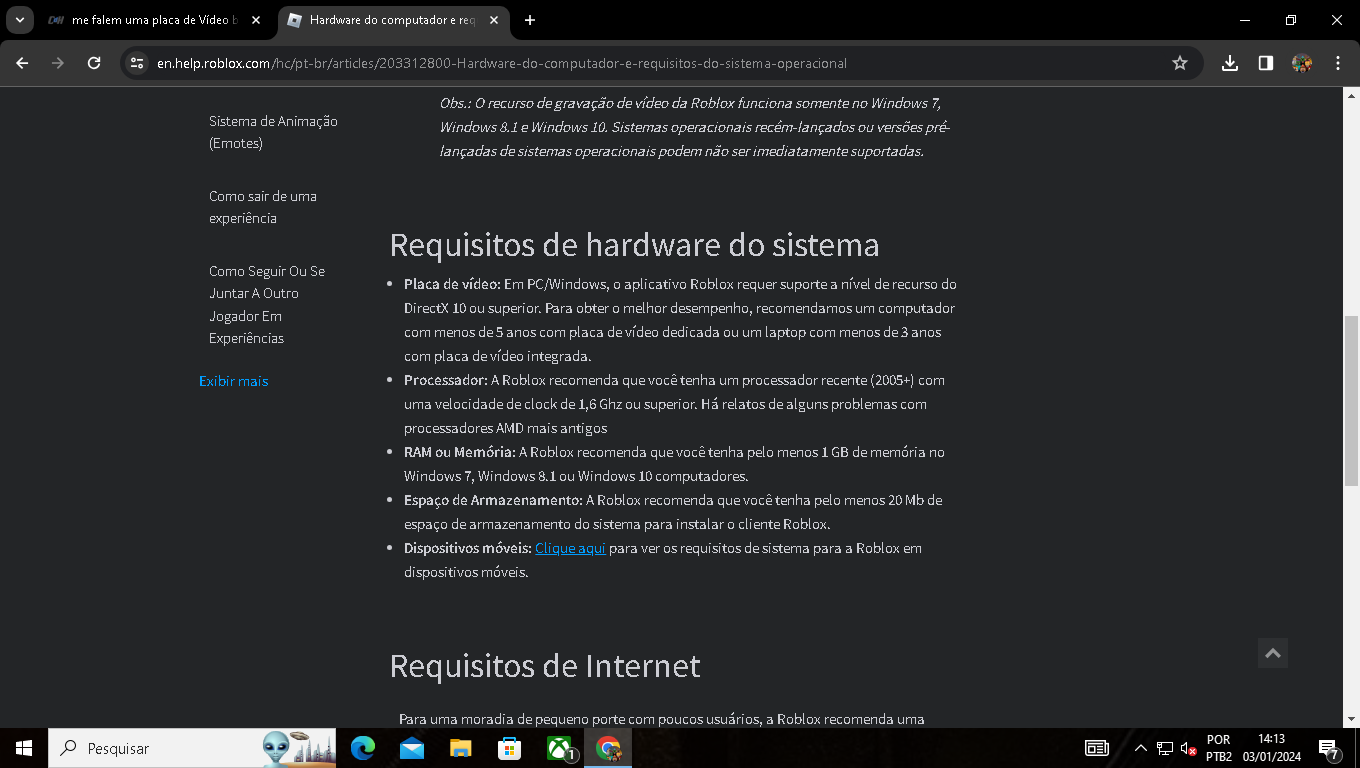Open Microsoft Store from taskbar
1360x768 pixels.
[x=509, y=748]
